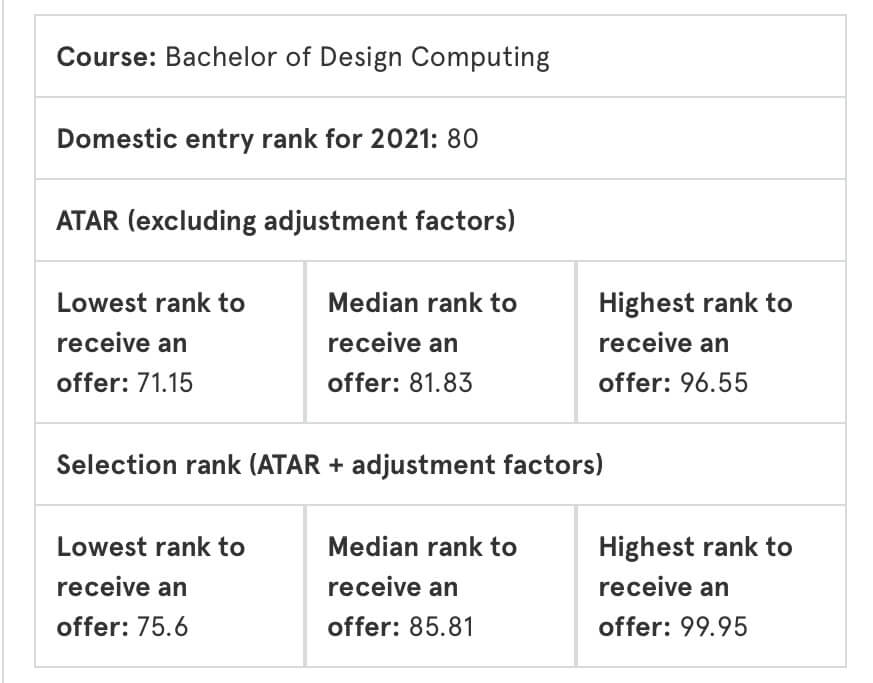
Task: Click the ATAR lowest rank cell 71.15
Action: 170,342
